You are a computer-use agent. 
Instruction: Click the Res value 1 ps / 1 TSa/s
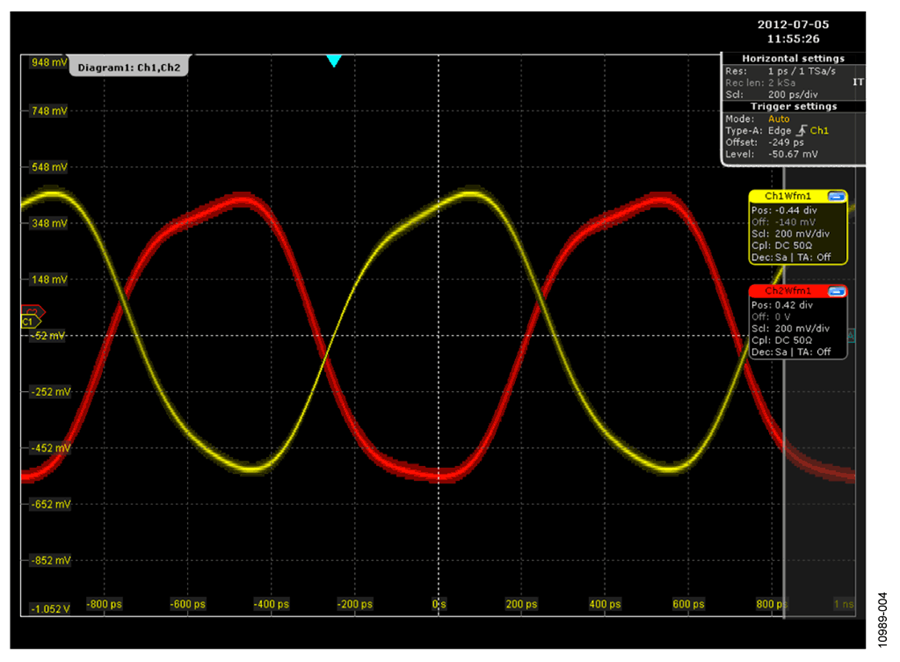tap(801, 71)
